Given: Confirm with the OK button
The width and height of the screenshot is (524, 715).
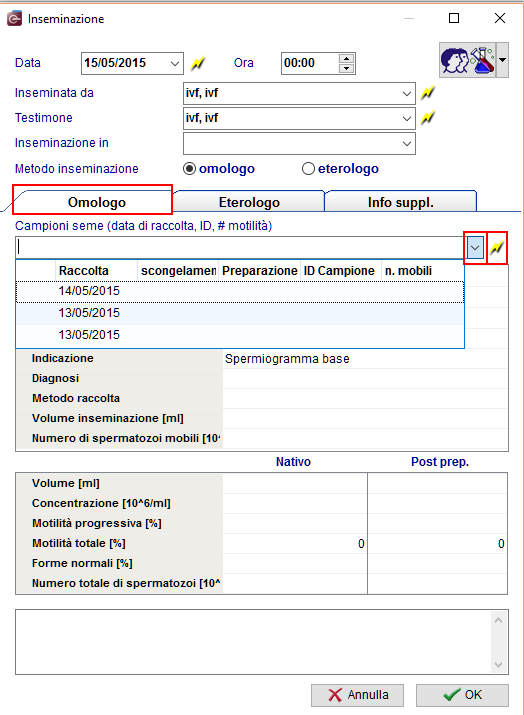Looking at the screenshot, I should [x=462, y=694].
